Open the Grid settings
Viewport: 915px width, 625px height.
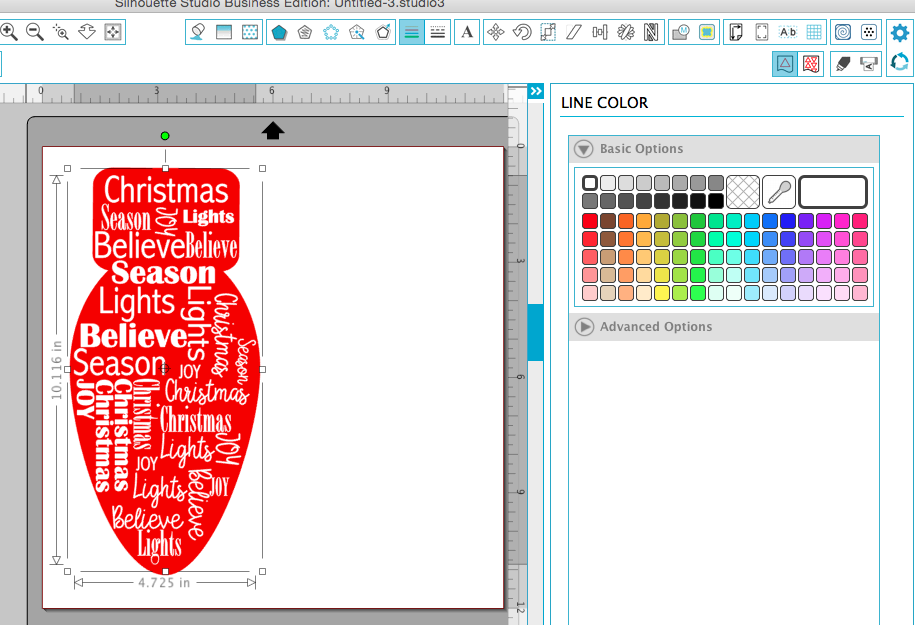pos(813,32)
